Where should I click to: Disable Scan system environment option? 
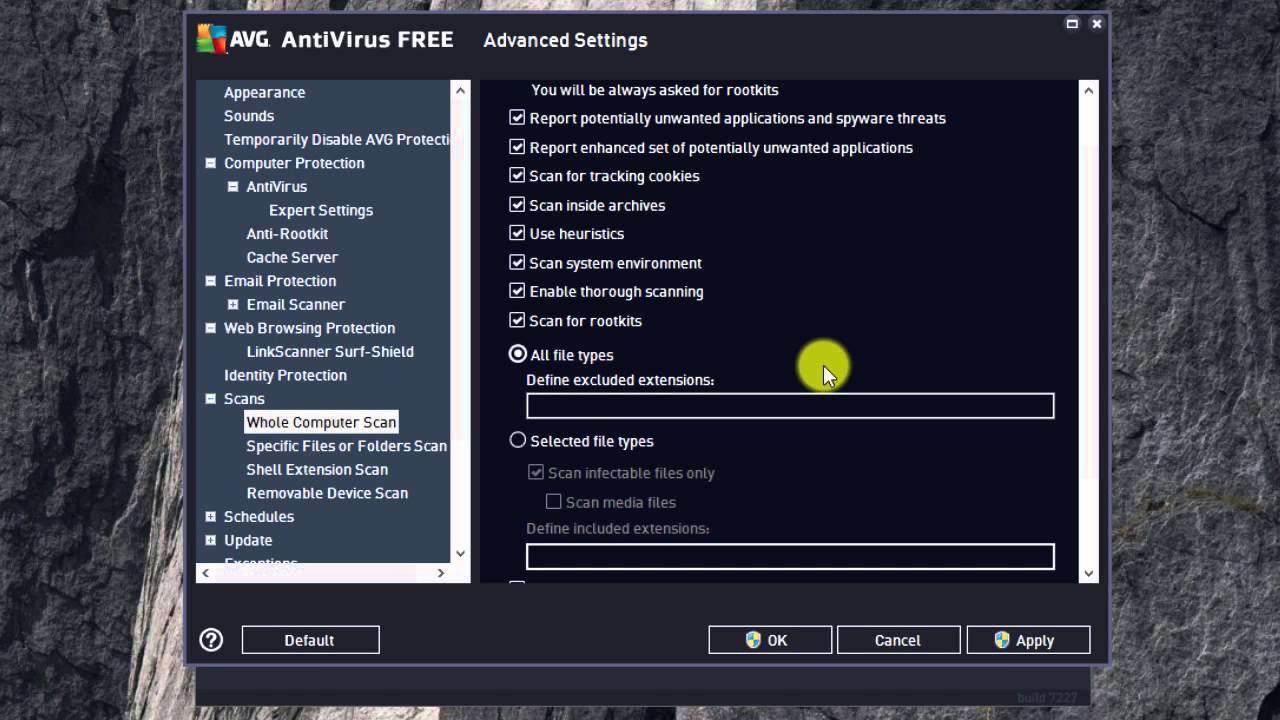click(517, 263)
